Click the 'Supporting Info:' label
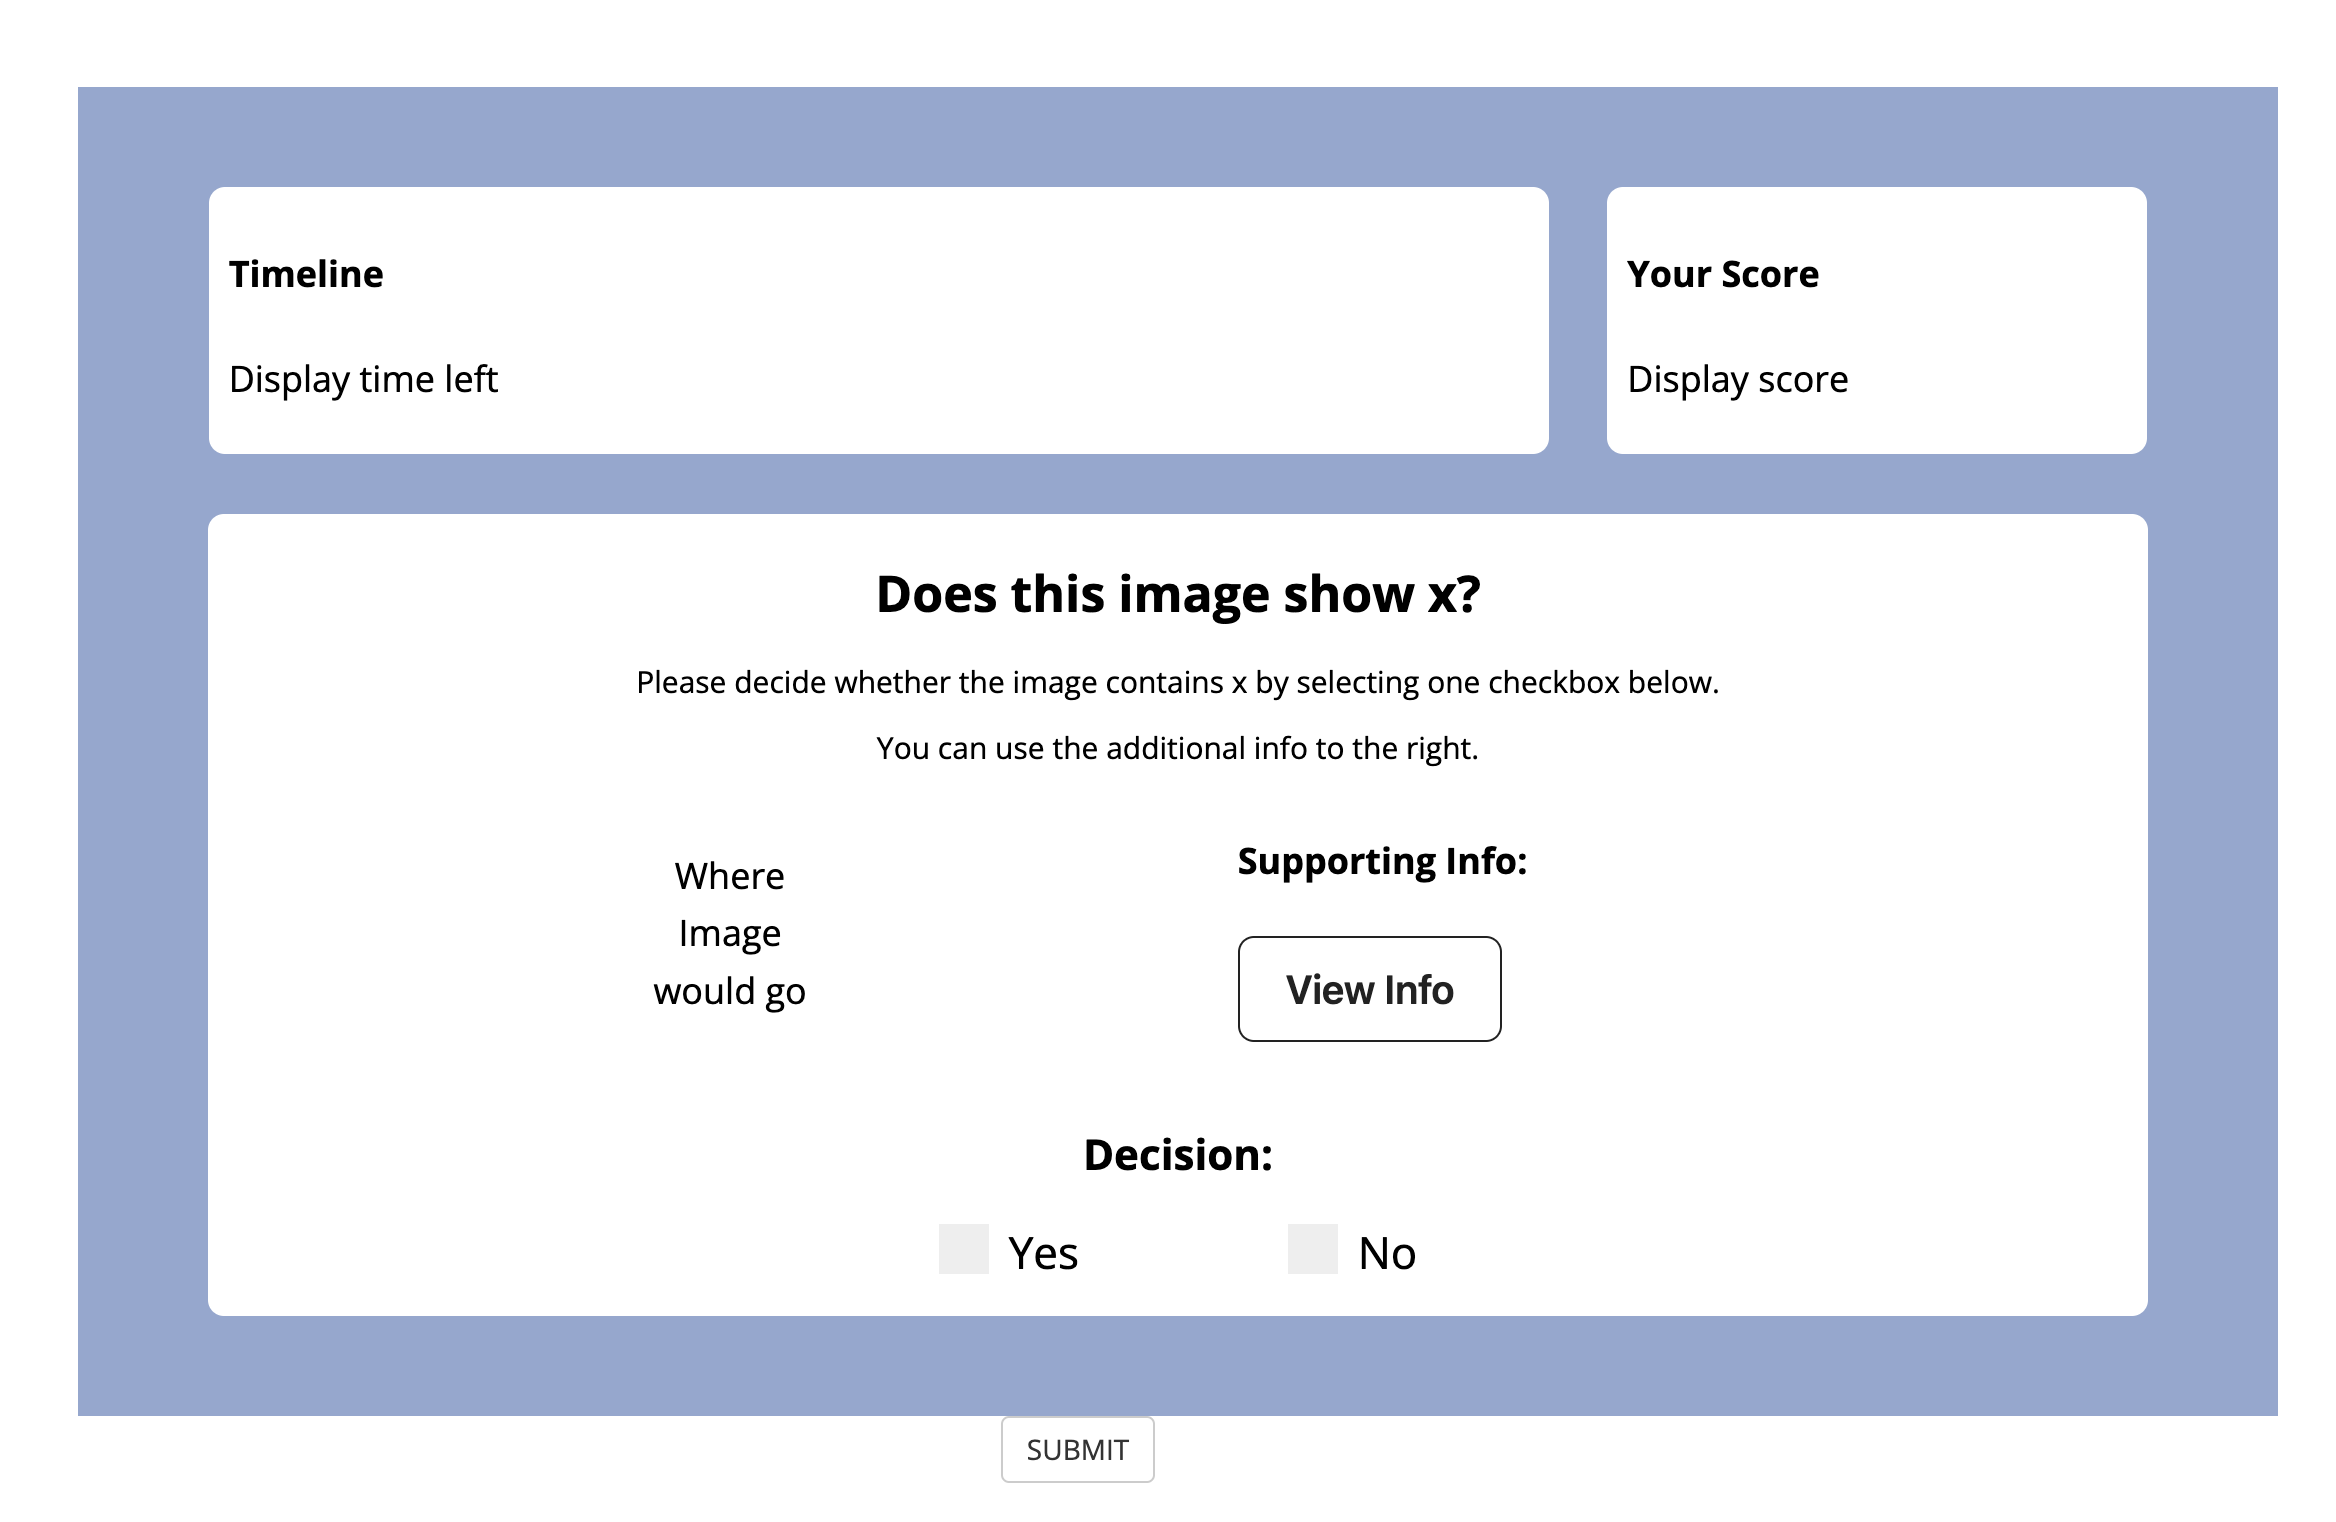Image resolution: width=2336 pixels, height=1522 pixels. pyautogui.click(x=1382, y=862)
